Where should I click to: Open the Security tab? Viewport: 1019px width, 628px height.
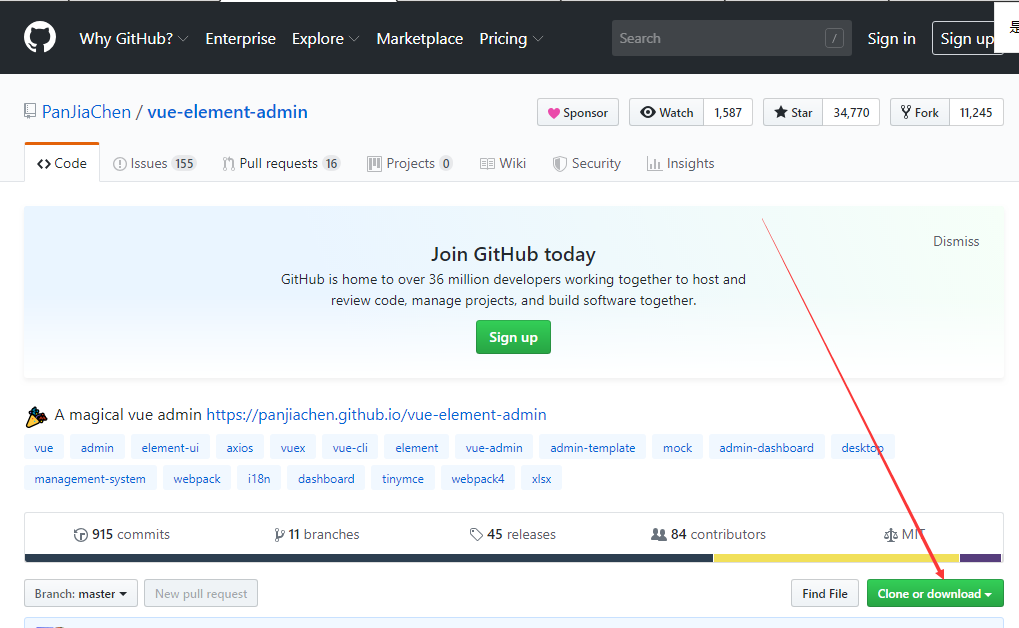(586, 163)
